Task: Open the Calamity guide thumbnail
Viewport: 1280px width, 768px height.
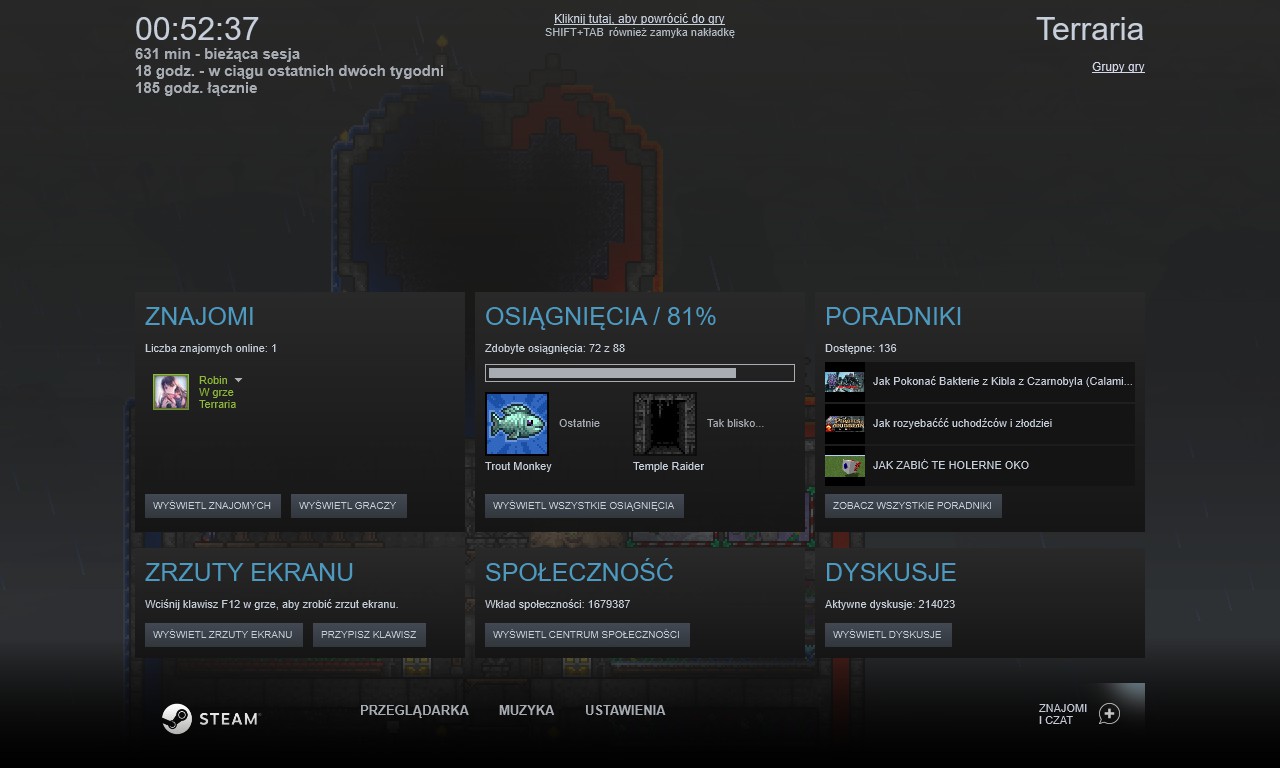Action: 845,381
